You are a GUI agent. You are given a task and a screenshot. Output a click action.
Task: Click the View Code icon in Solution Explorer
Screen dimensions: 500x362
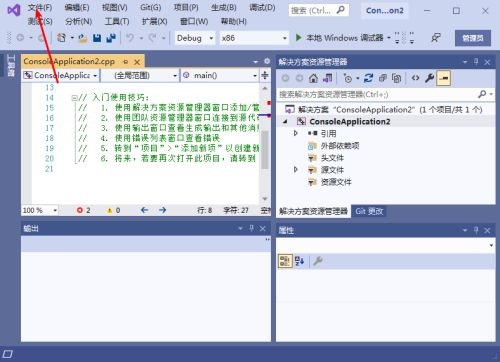coord(415,78)
